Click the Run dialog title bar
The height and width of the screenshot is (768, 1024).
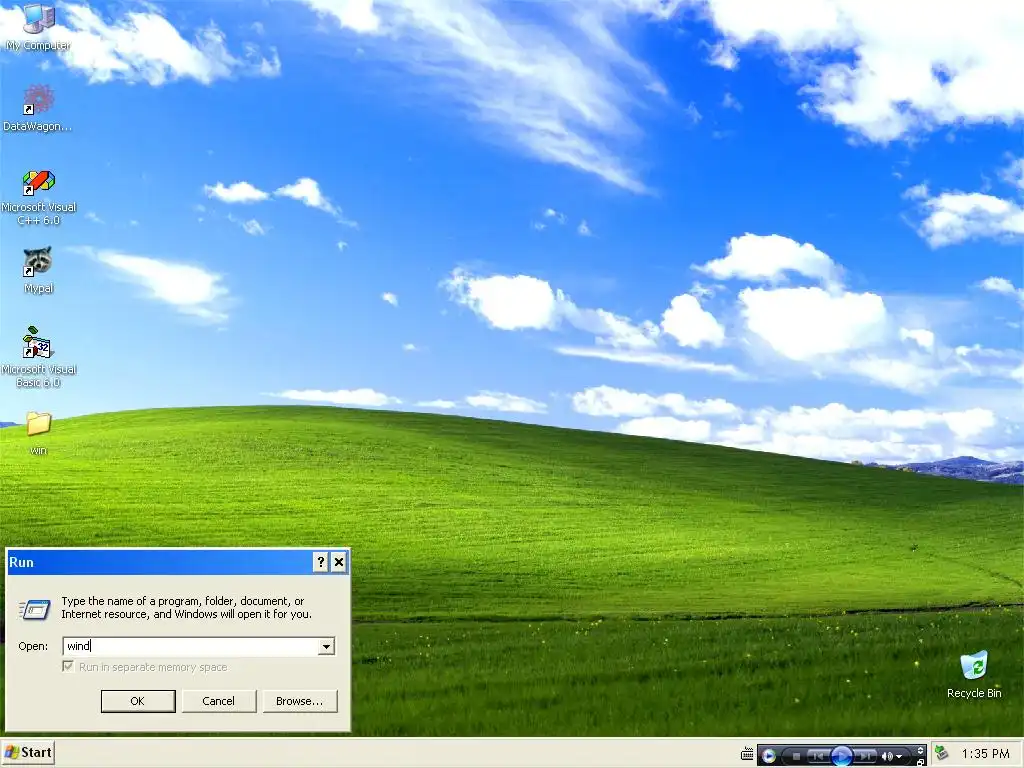point(159,562)
